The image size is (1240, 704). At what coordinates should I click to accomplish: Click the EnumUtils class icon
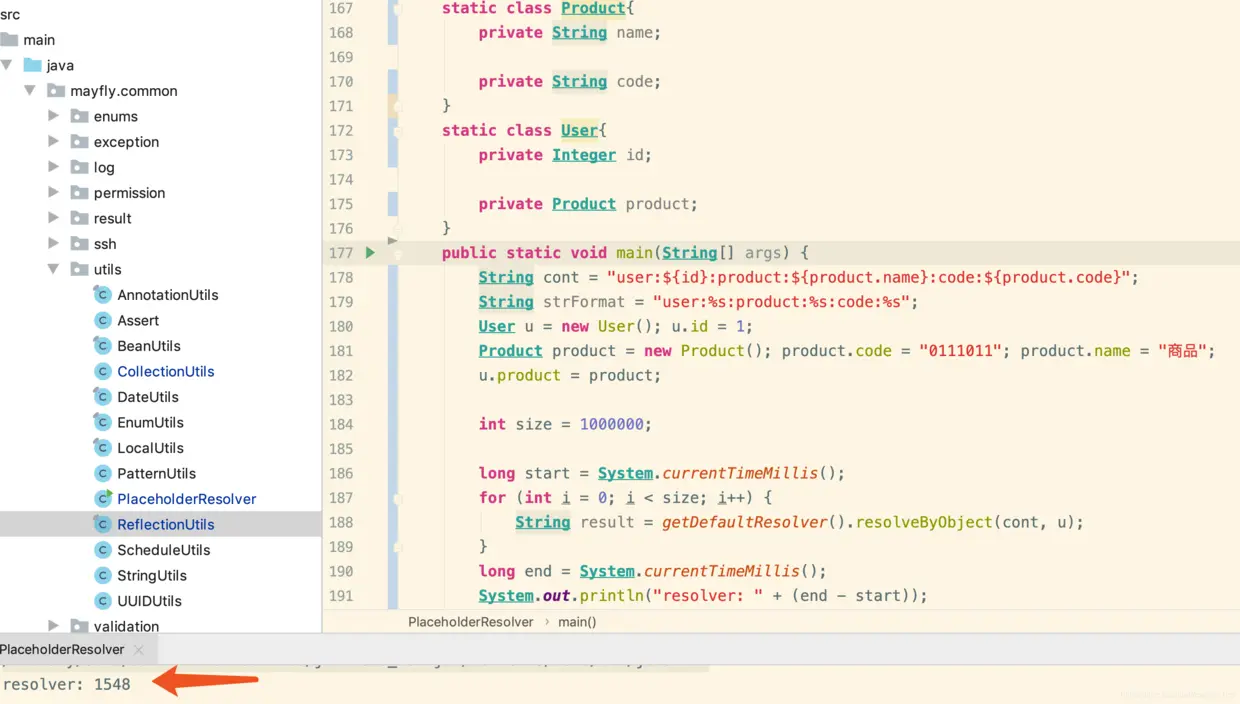[102, 422]
